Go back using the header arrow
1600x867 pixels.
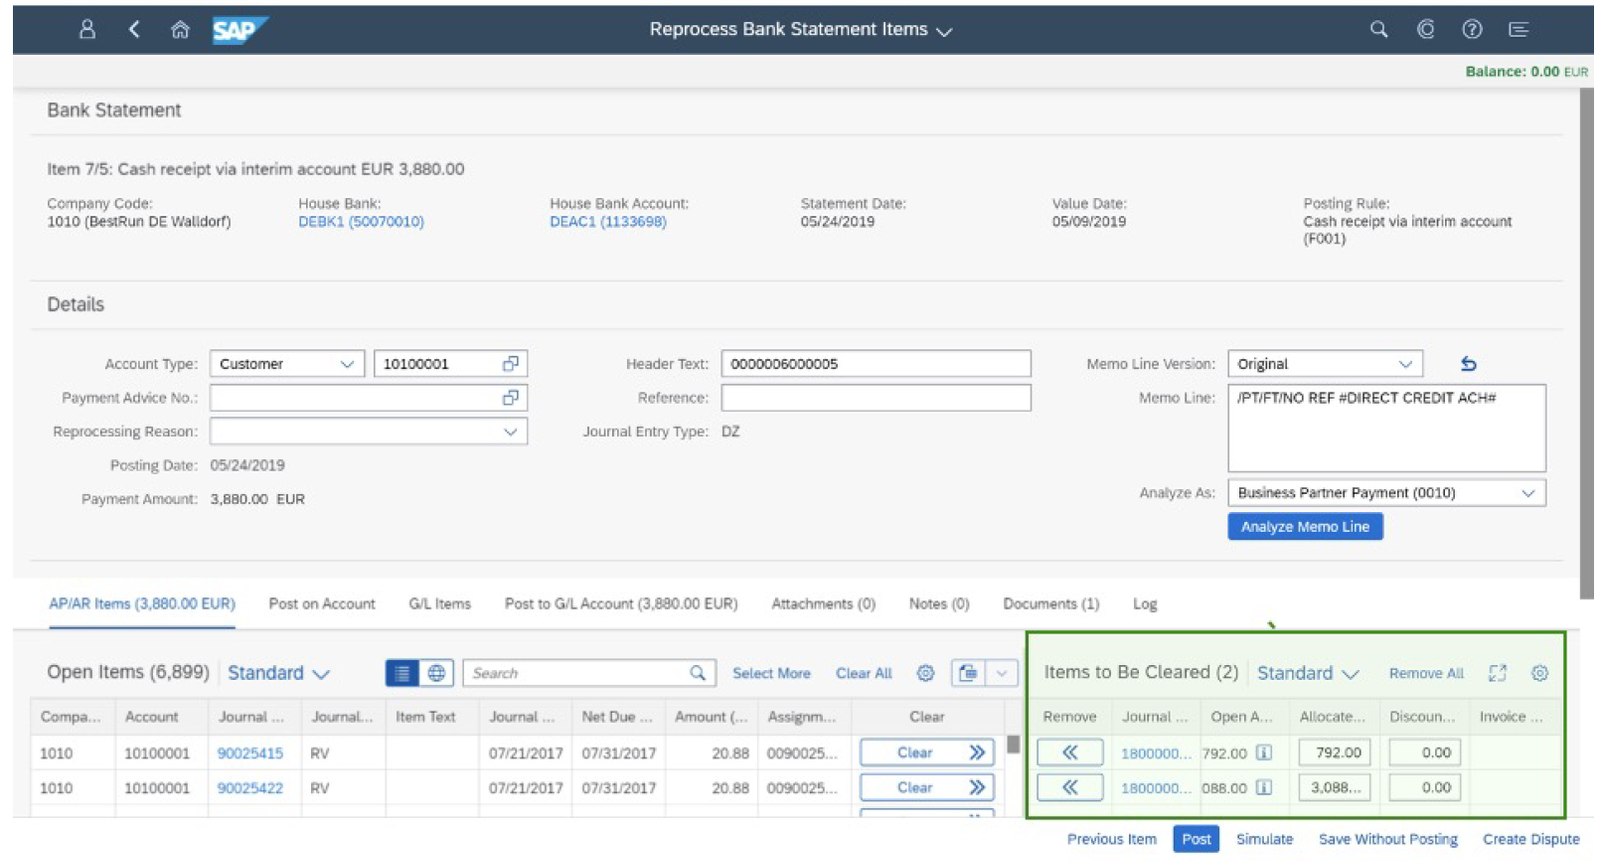tap(134, 29)
